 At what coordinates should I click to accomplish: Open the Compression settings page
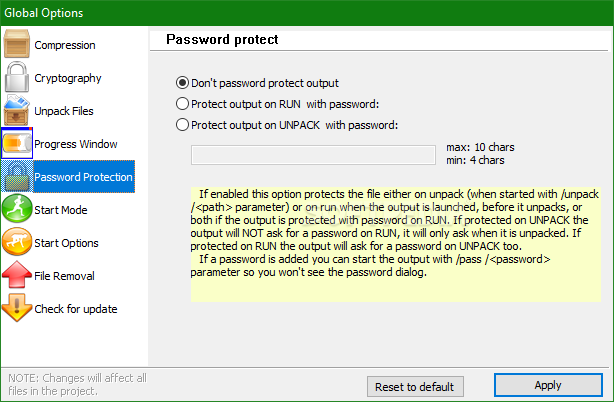pyautogui.click(x=65, y=45)
